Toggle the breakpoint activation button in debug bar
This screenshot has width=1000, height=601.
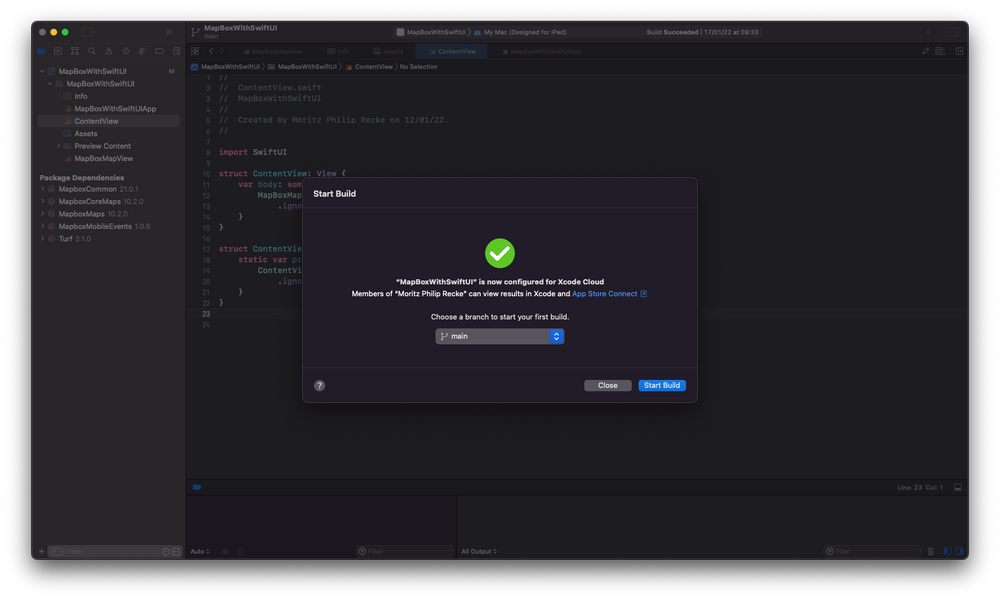click(196, 487)
